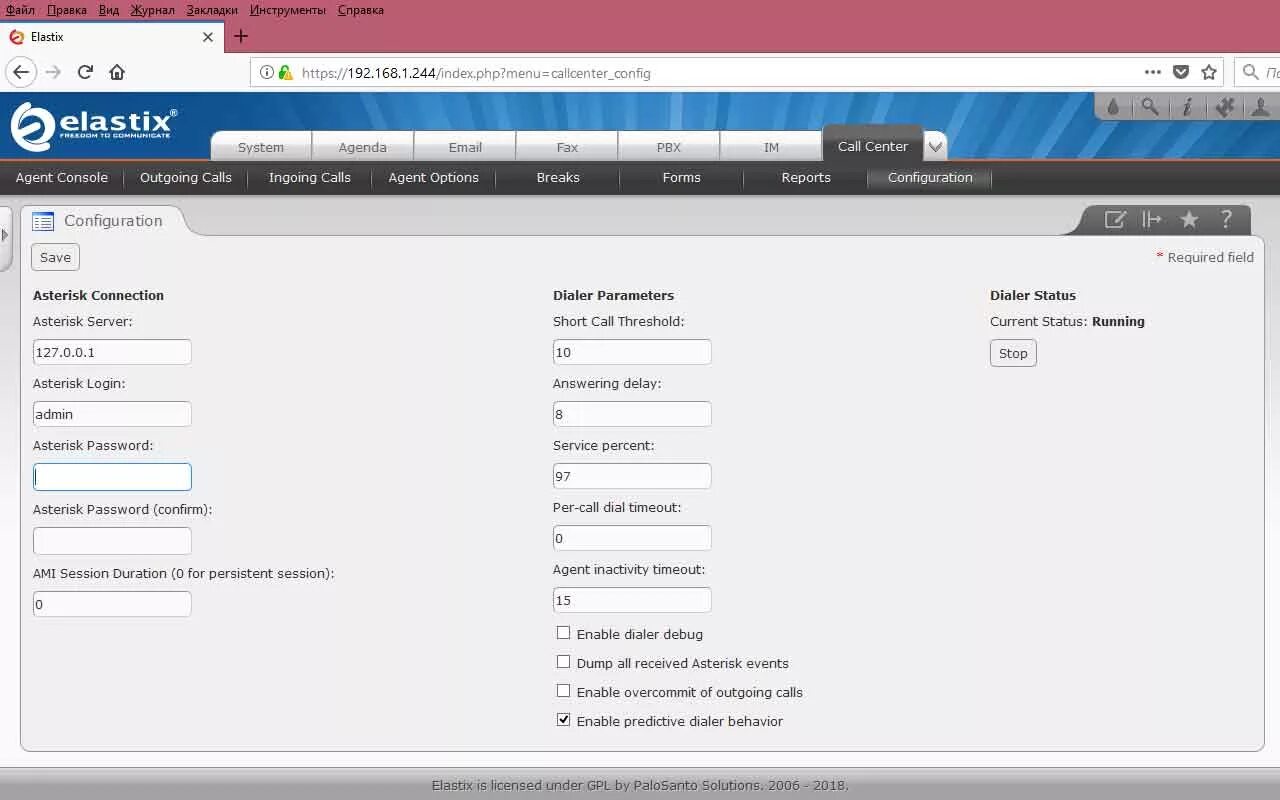Go forward with the browser forward arrow
The height and width of the screenshot is (800, 1280).
point(53,72)
